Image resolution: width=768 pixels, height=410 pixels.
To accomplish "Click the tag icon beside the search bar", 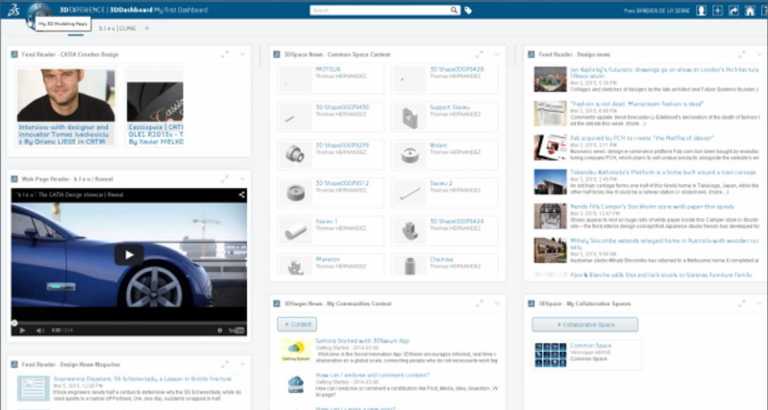I will 469,10.
